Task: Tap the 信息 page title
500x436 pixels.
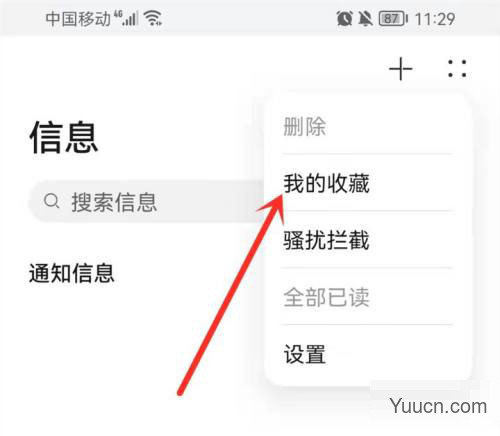Action: [64, 137]
